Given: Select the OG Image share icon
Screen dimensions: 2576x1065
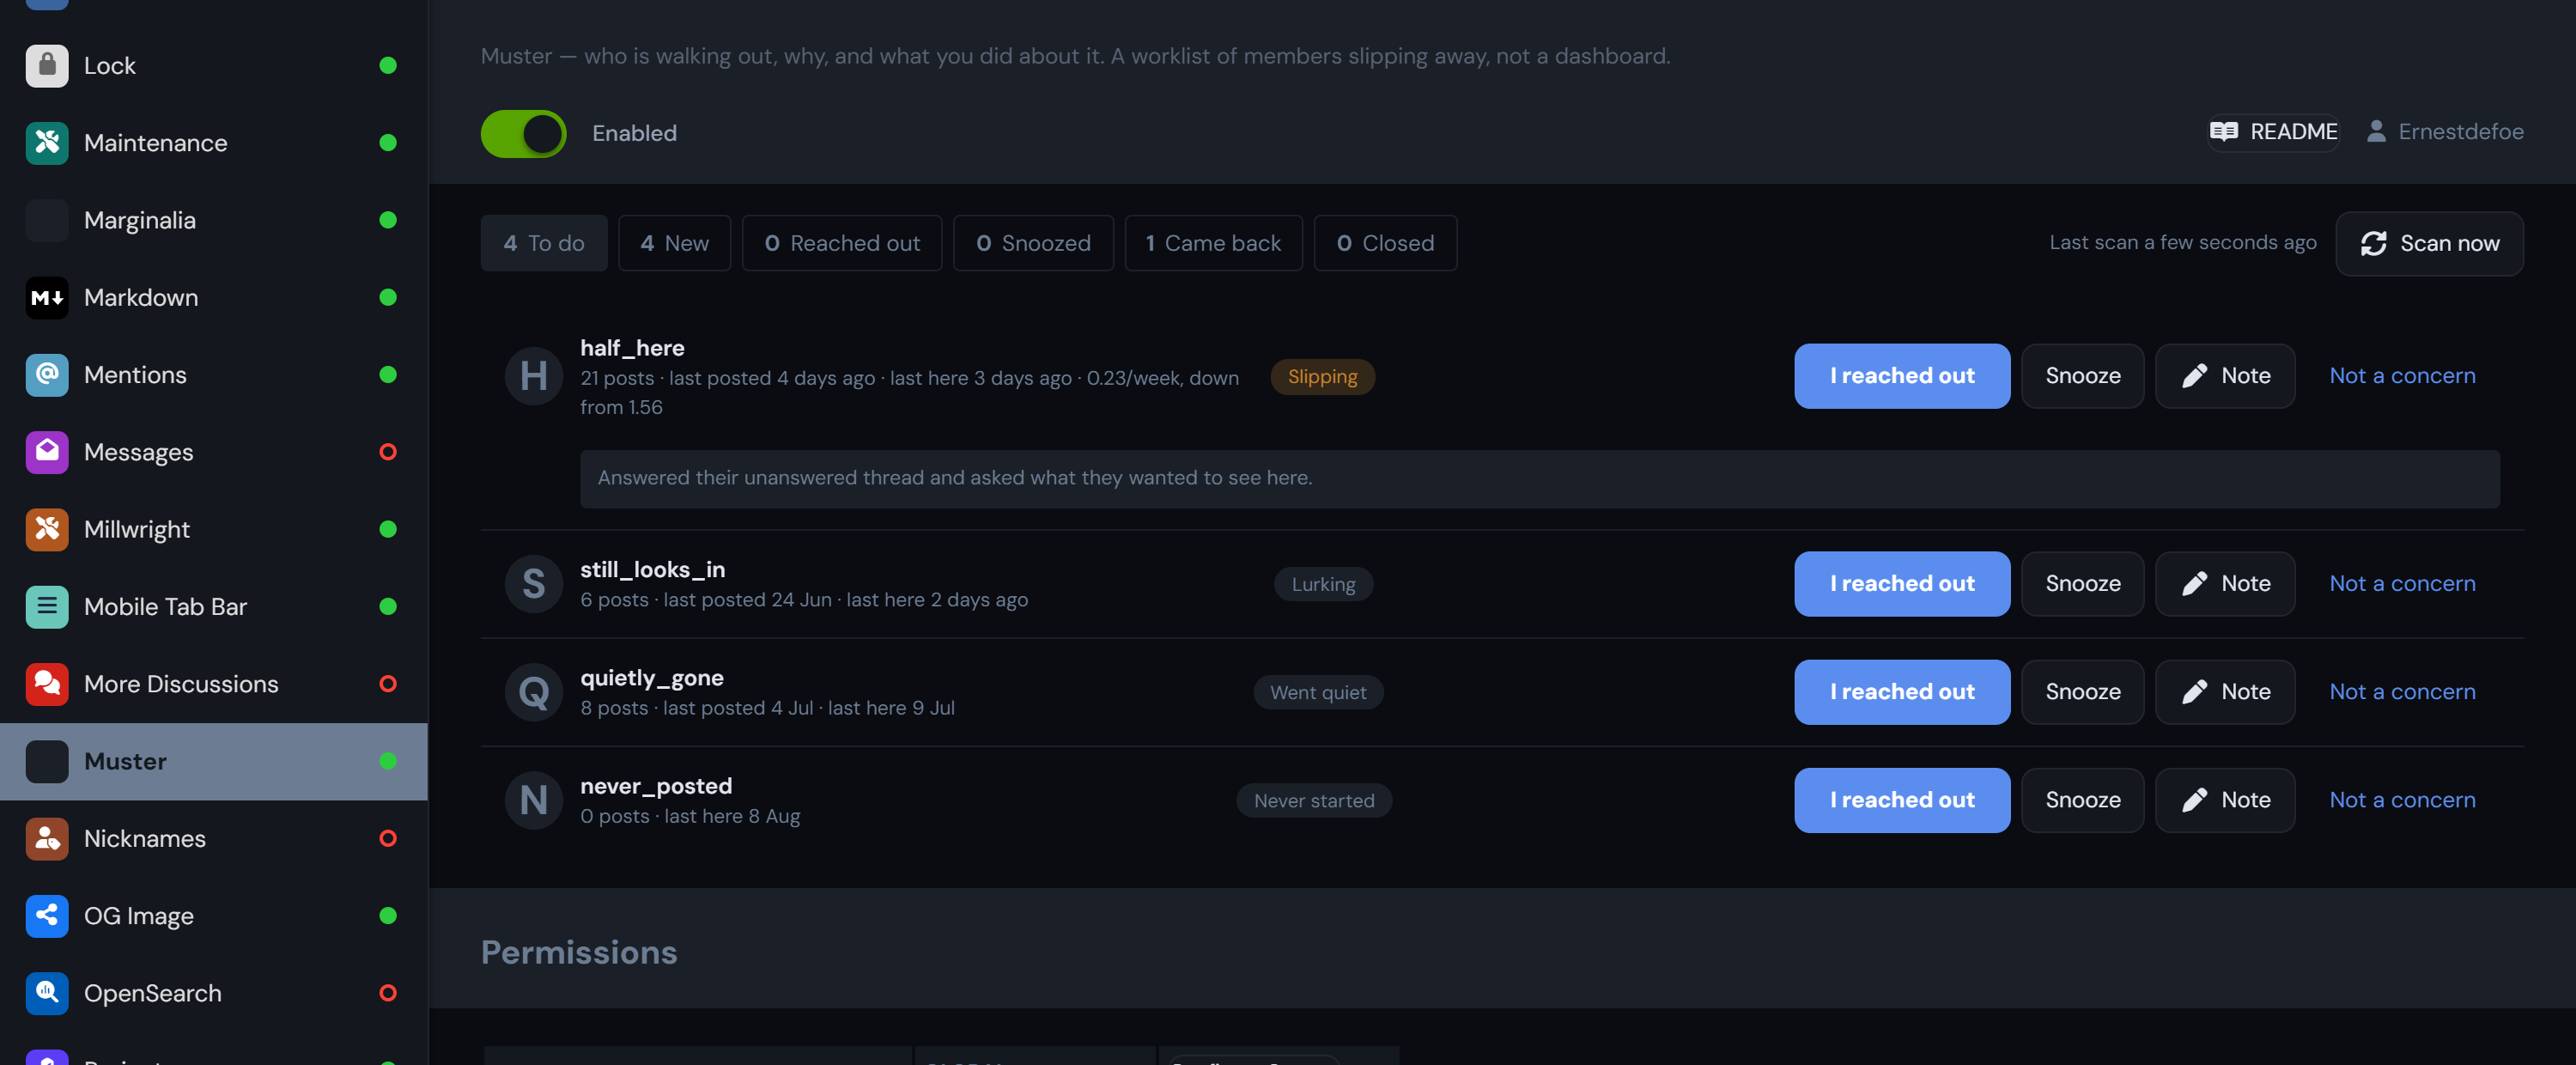Looking at the screenshot, I should click(x=47, y=916).
